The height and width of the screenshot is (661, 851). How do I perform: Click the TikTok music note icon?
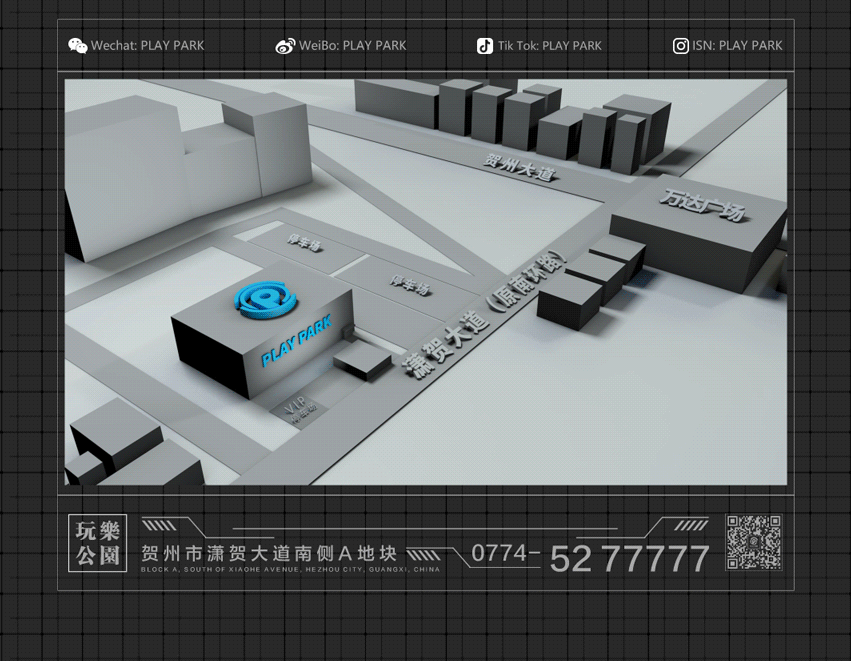(485, 46)
